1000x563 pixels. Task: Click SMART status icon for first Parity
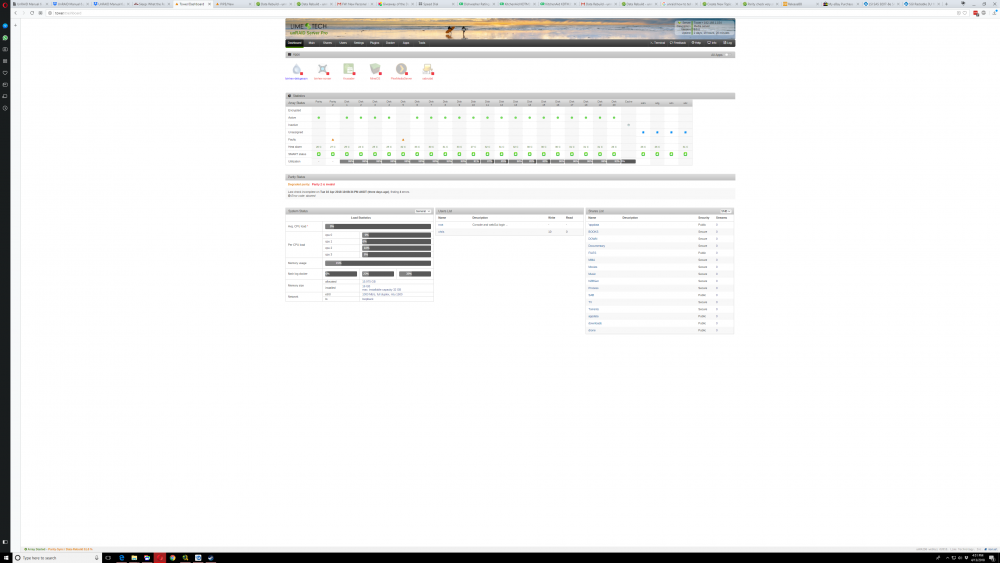tap(319, 154)
